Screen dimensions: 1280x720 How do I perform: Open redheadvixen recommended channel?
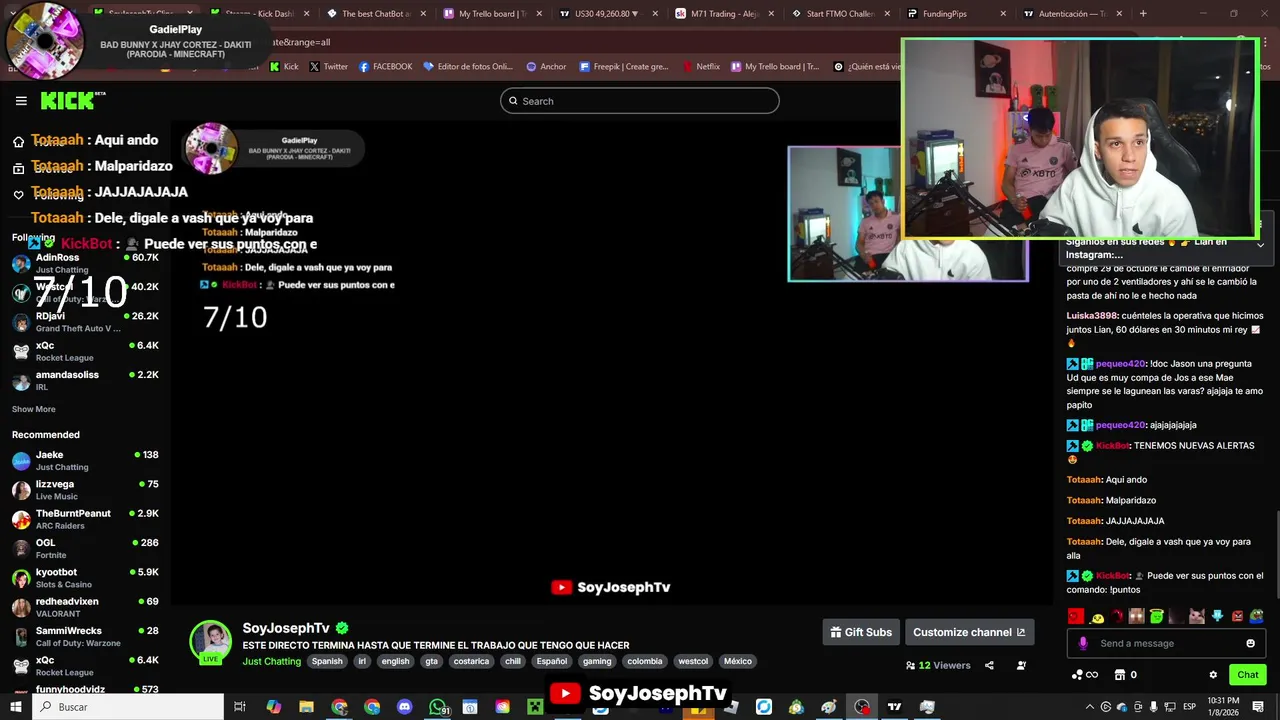(x=85, y=607)
